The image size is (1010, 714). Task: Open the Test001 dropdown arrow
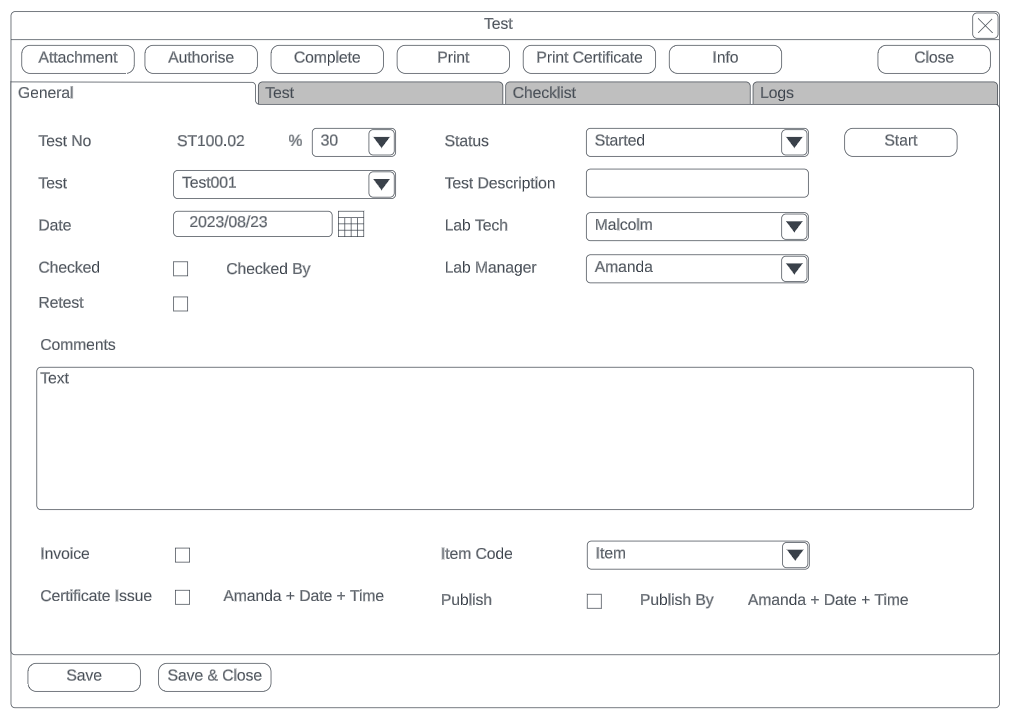point(382,184)
